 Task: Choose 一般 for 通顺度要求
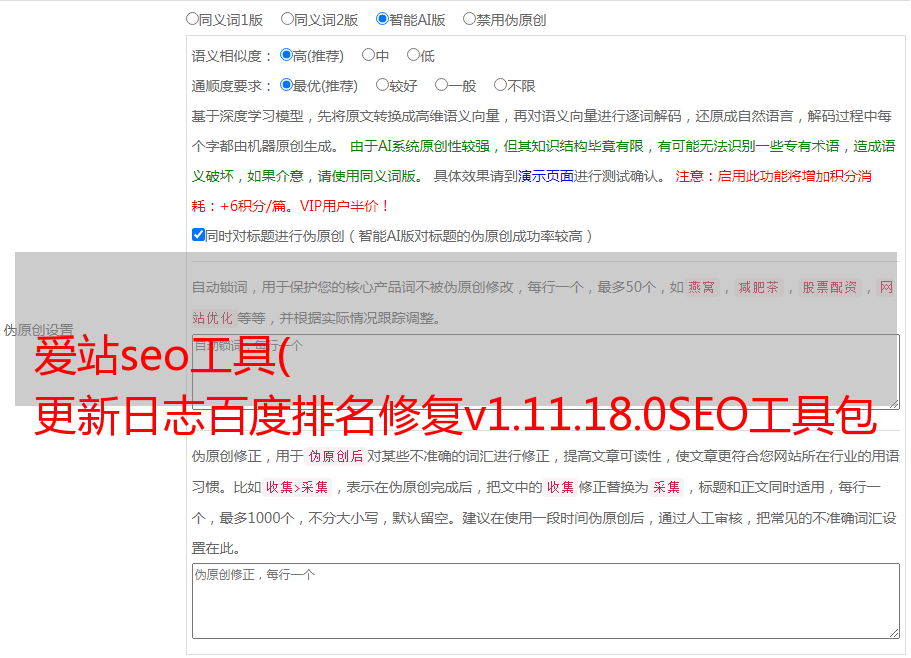(441, 85)
